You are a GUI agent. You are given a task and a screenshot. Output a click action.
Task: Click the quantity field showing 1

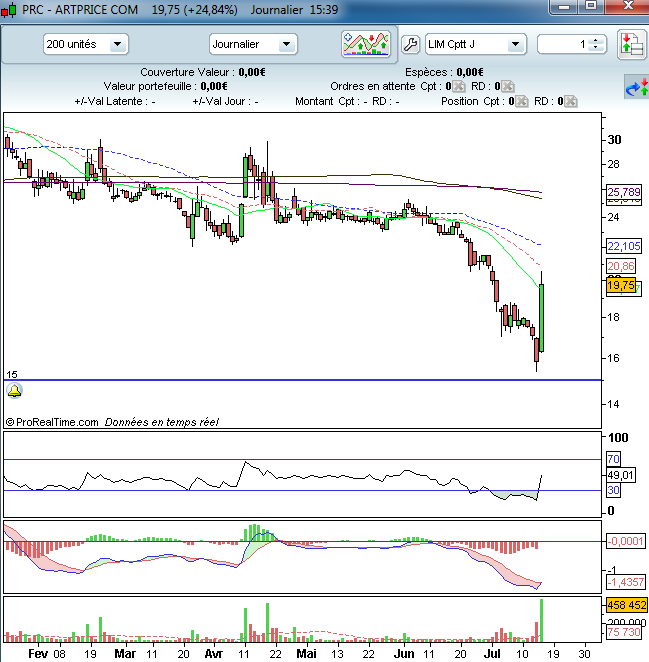563,44
